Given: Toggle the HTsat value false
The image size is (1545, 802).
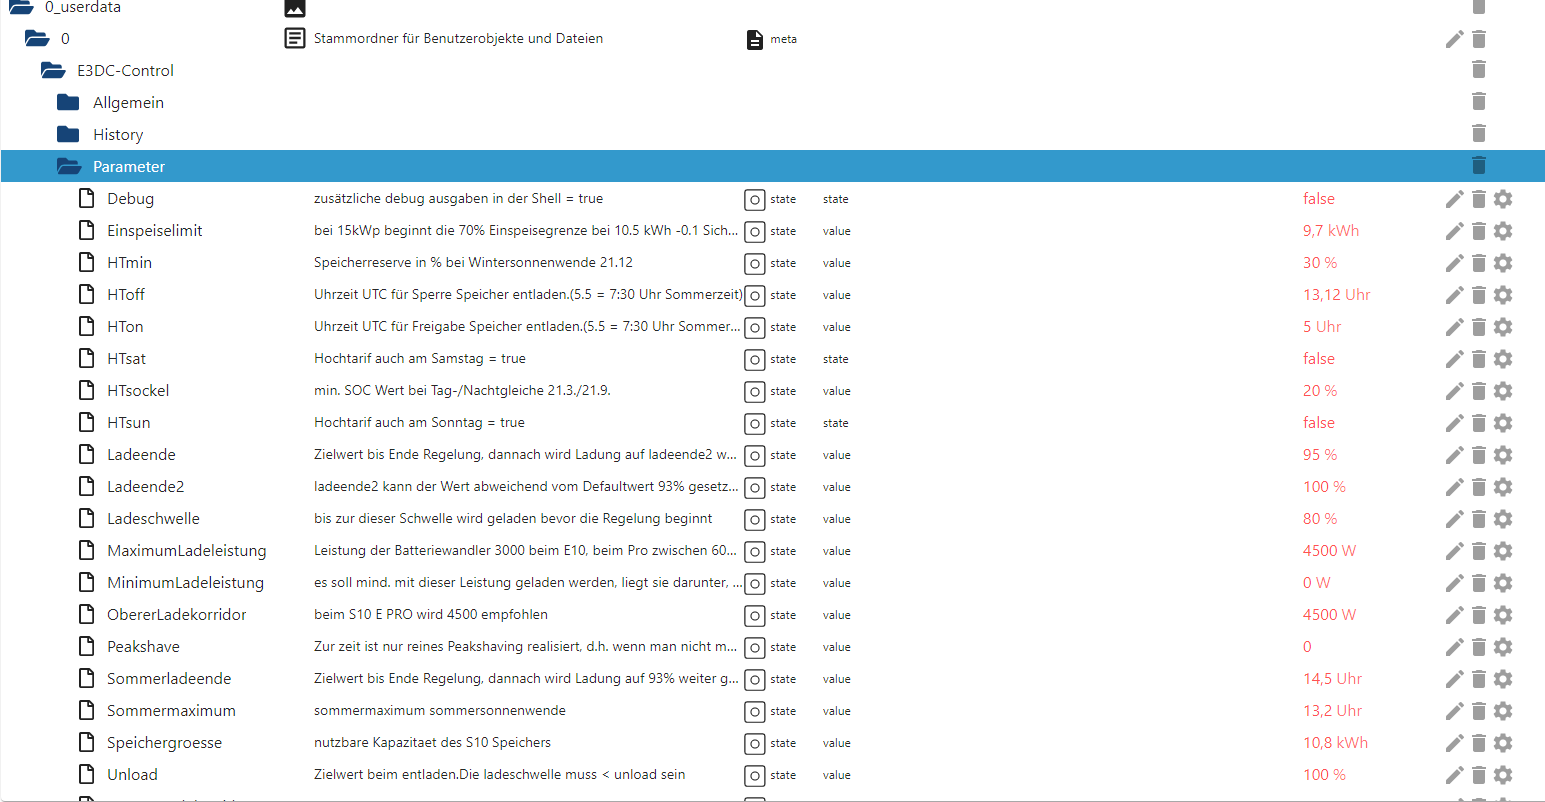Looking at the screenshot, I should (1318, 359).
